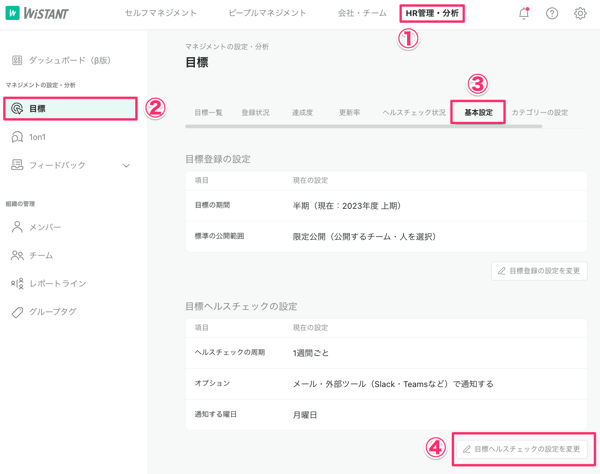
Task: Open 1on1 in the sidebar
Action: coord(37,137)
